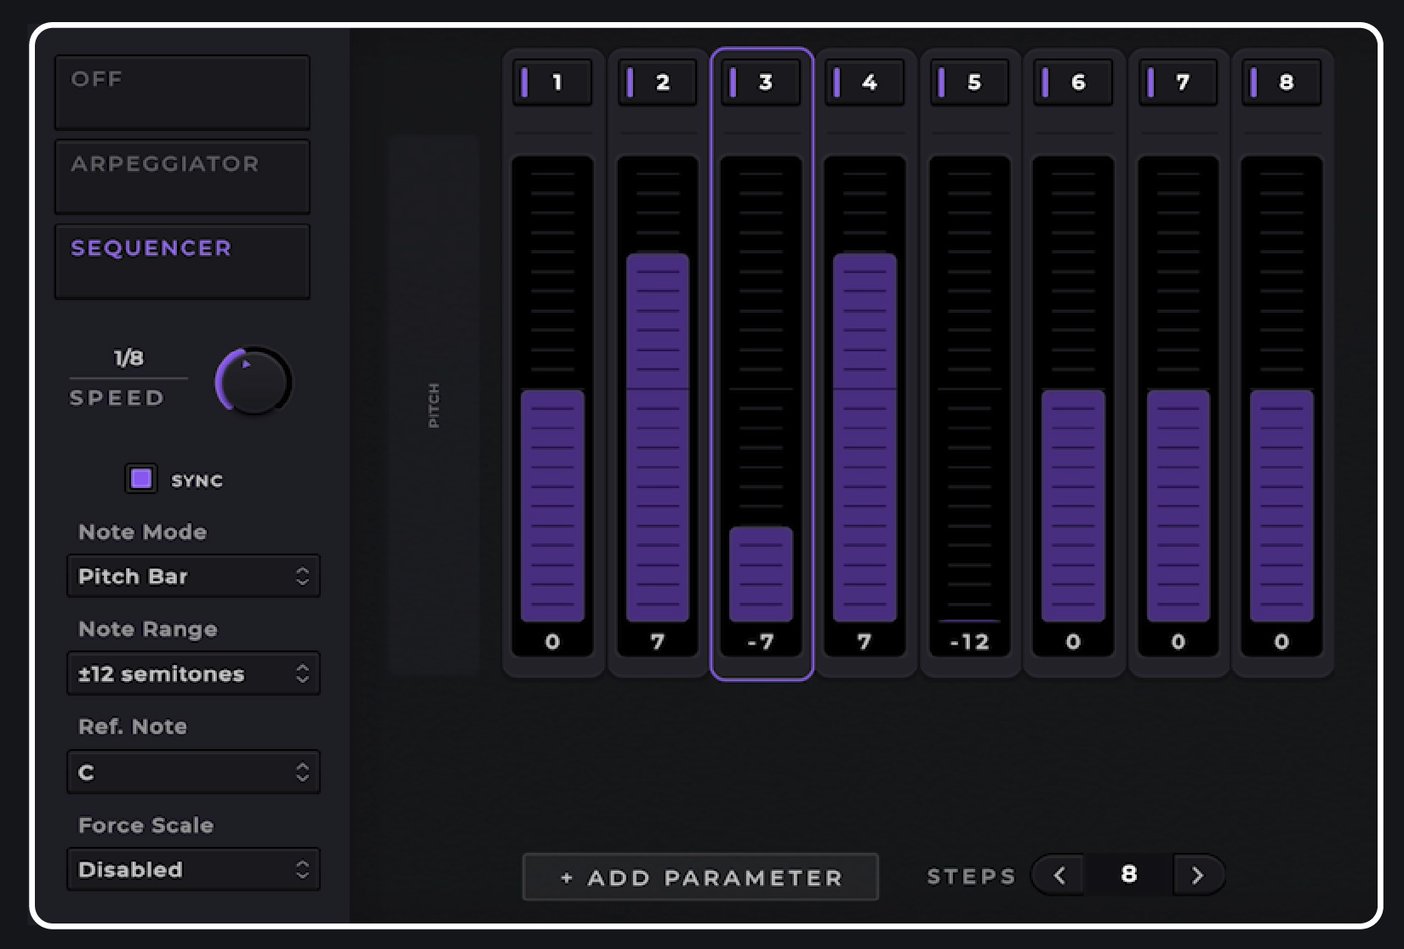Click the ADD PARAMETER button
The height and width of the screenshot is (949, 1404).
700,877
